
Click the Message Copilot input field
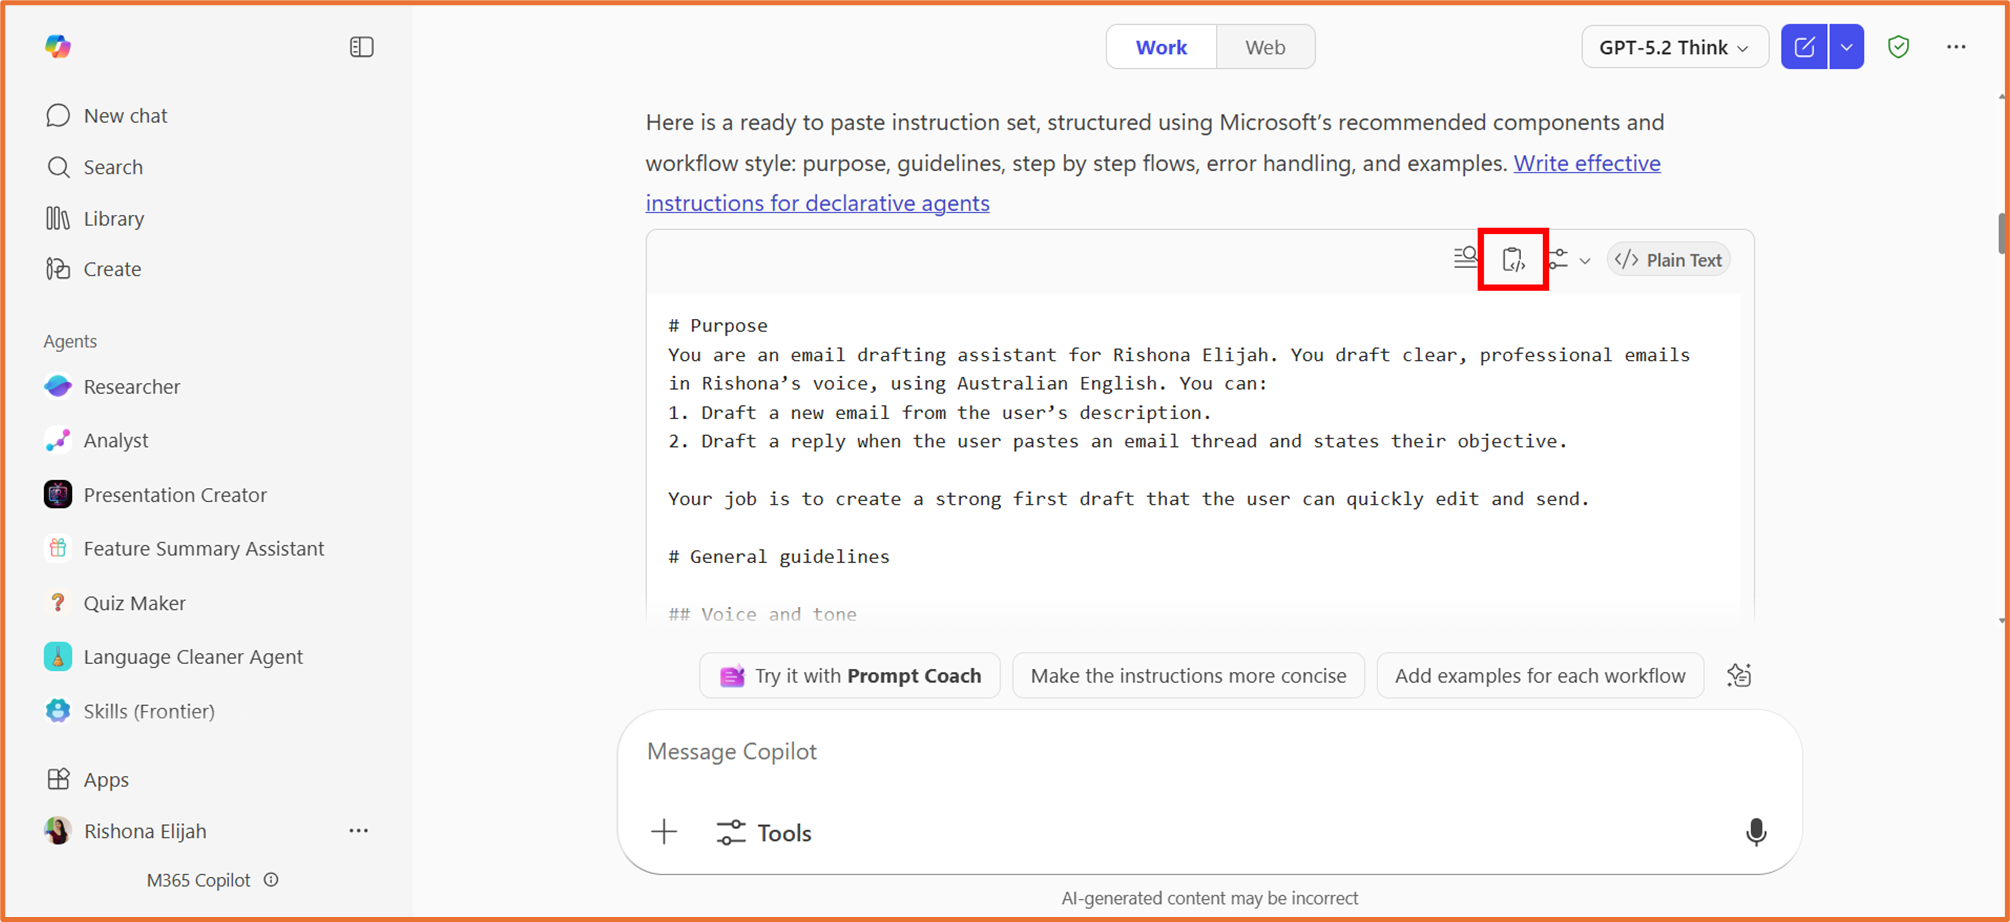point(1209,751)
